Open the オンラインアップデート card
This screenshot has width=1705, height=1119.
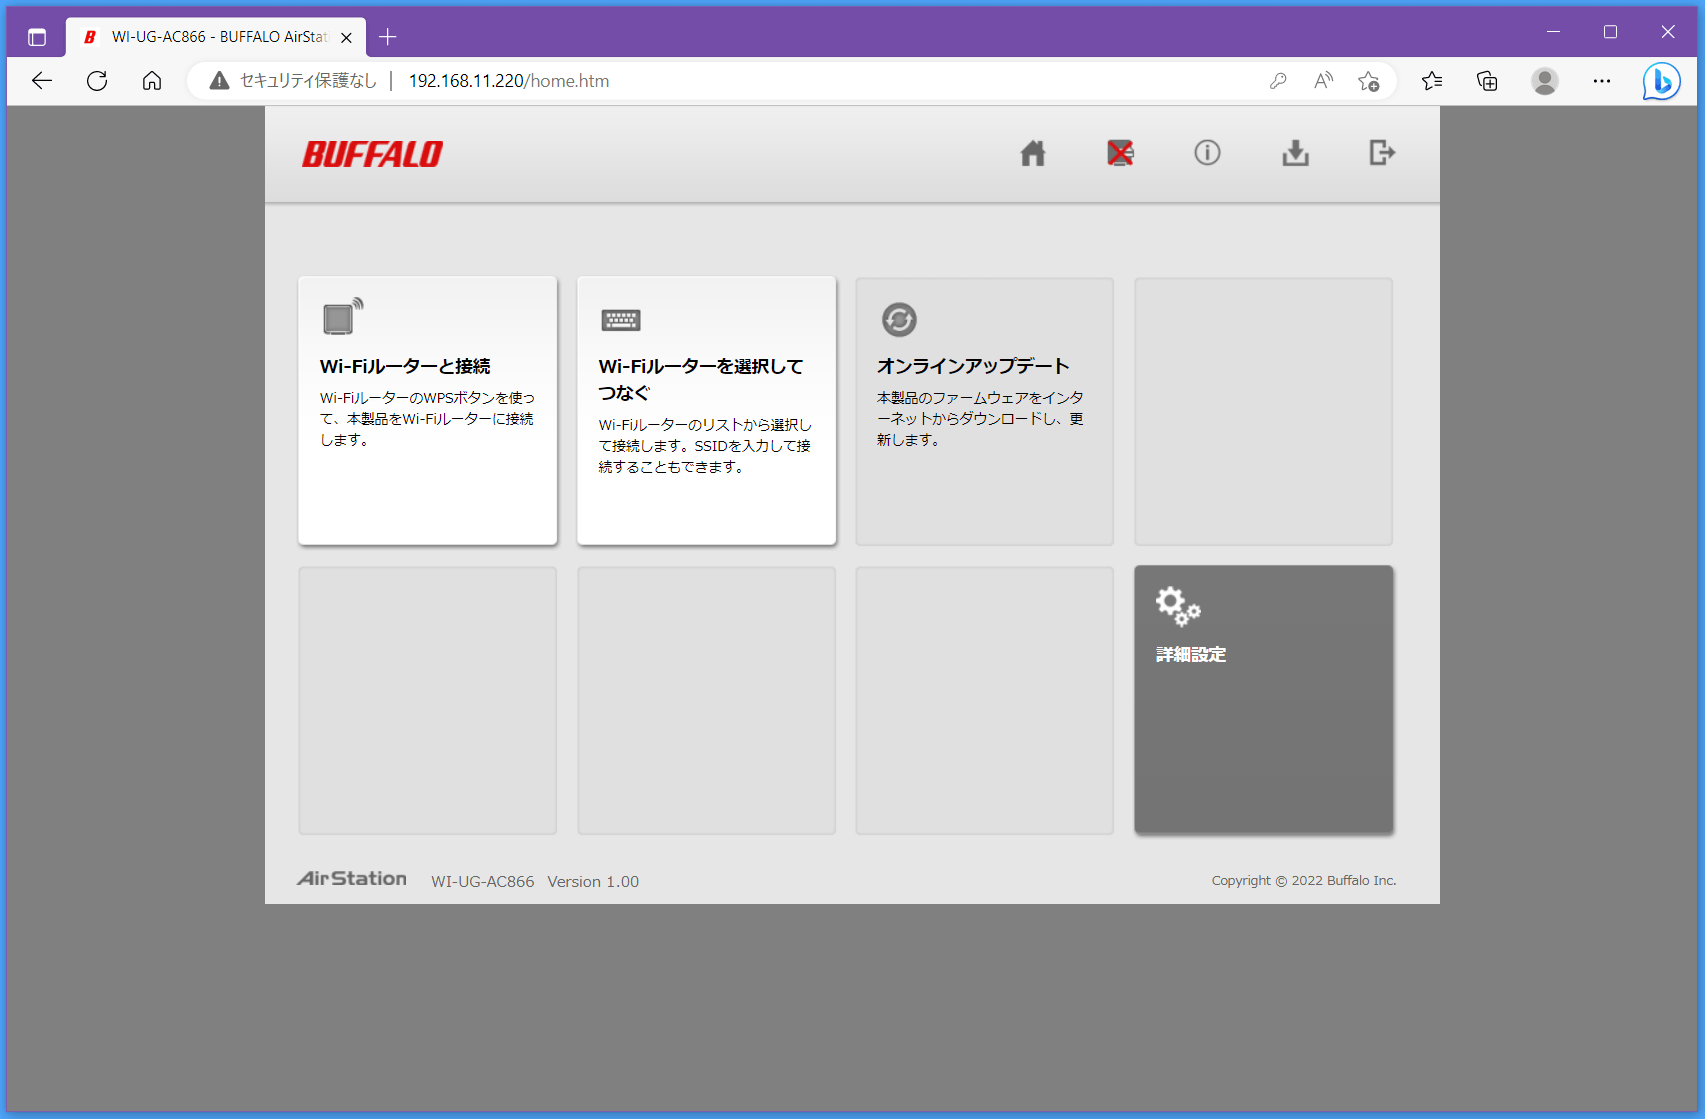point(985,411)
